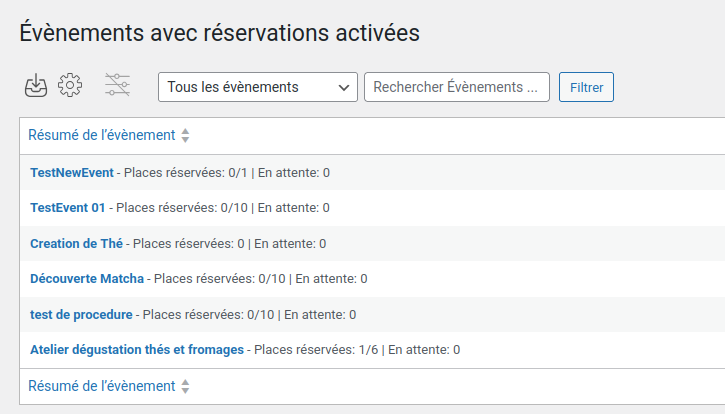
Task: Click the export bookings download icon
Action: pyautogui.click(x=36, y=86)
